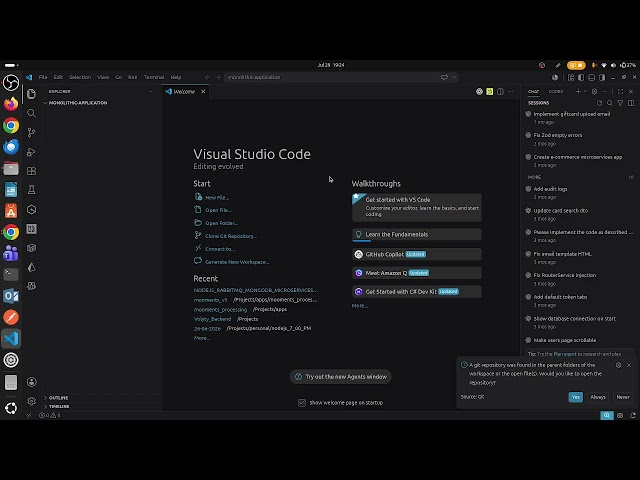The height and width of the screenshot is (480, 640).
Task: Open command center dropdown chevron
Action: tap(454, 77)
